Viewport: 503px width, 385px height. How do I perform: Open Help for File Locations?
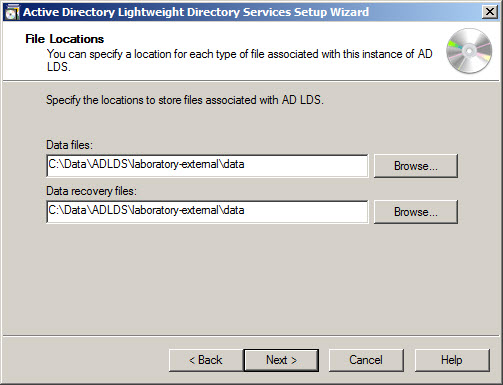tap(452, 360)
